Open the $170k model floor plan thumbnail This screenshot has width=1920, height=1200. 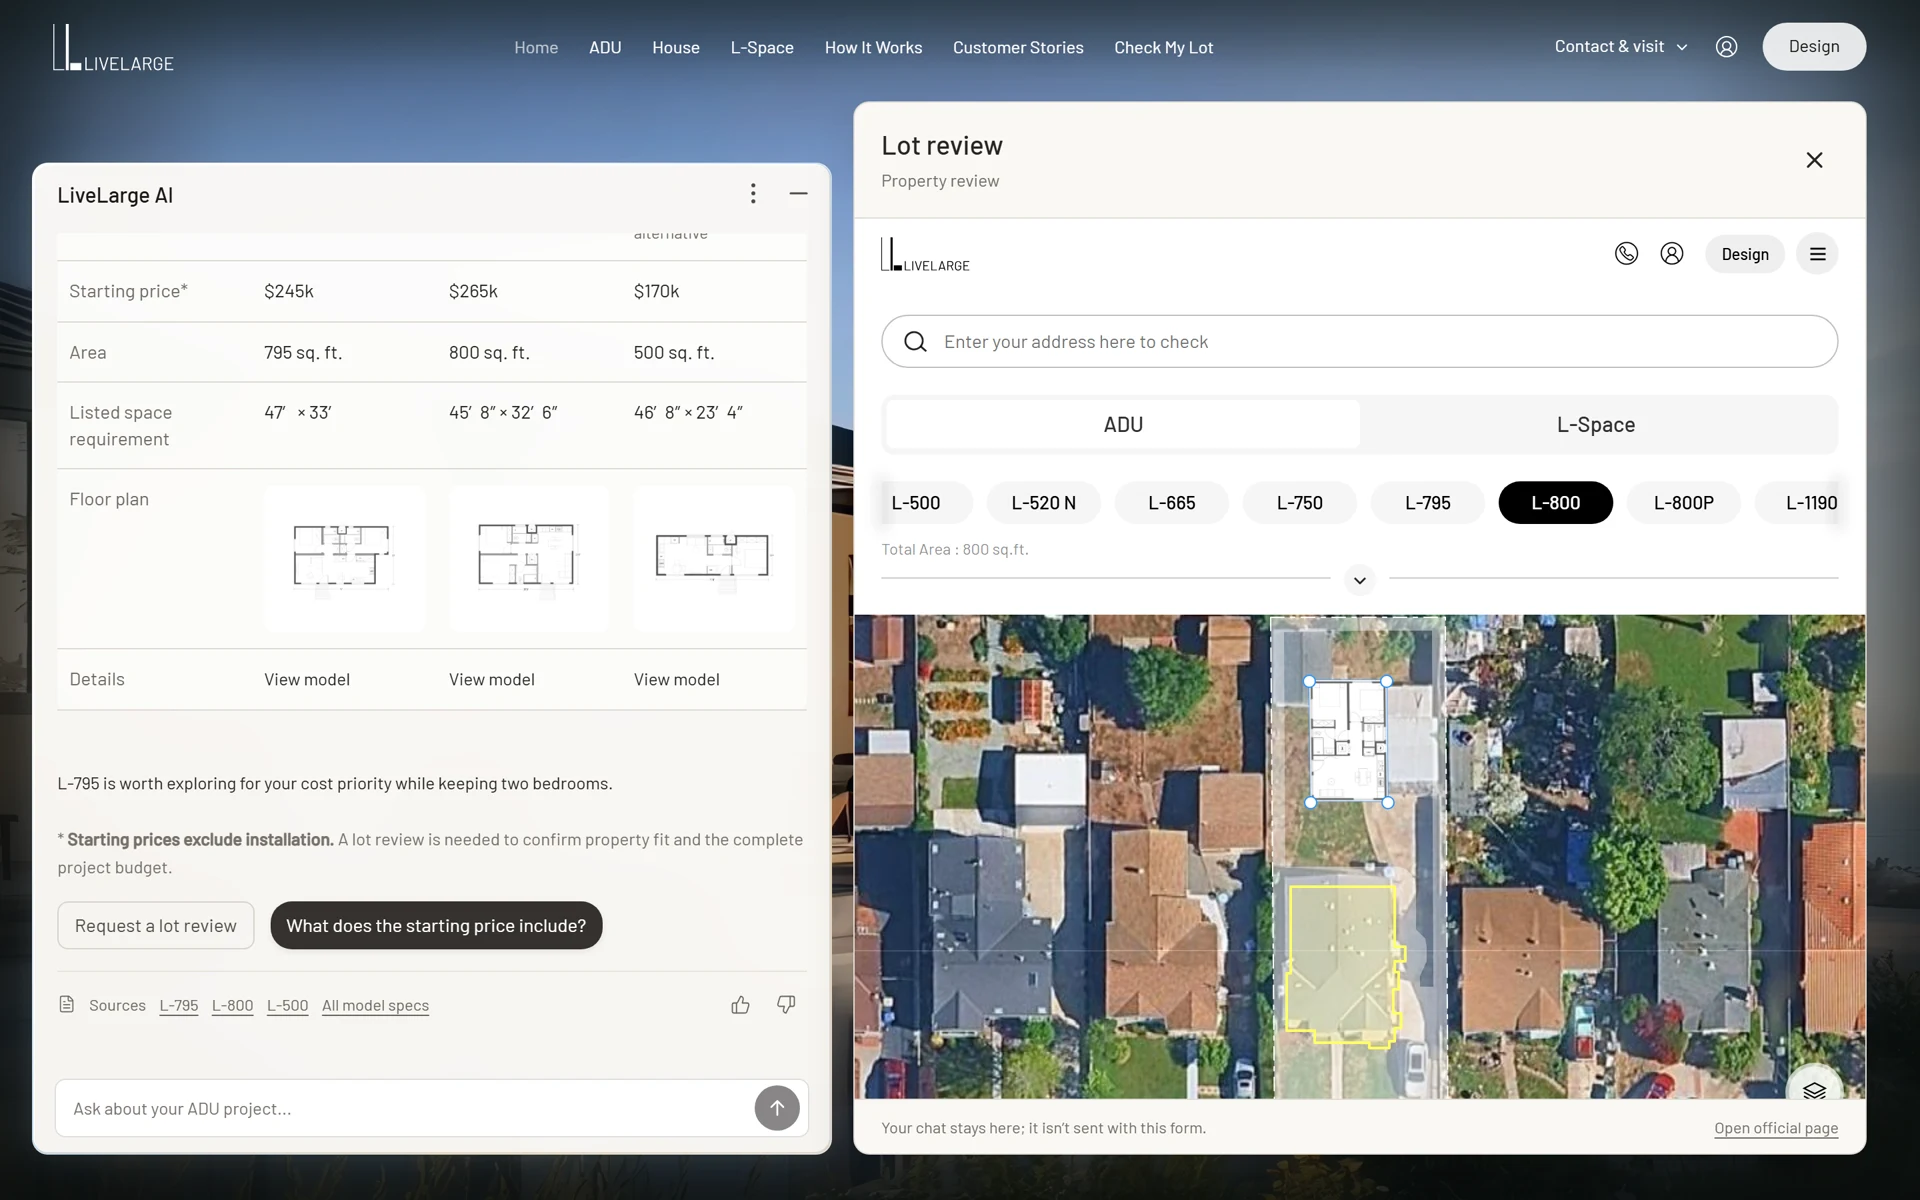click(x=713, y=558)
